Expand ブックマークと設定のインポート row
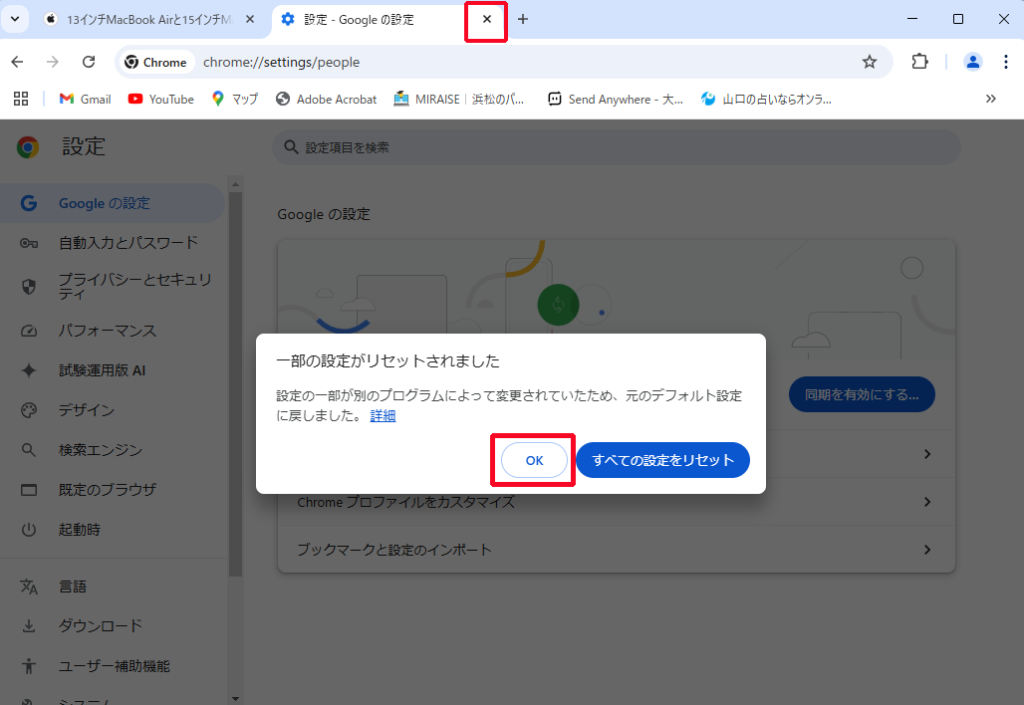This screenshot has height=705, width=1024. click(x=616, y=550)
